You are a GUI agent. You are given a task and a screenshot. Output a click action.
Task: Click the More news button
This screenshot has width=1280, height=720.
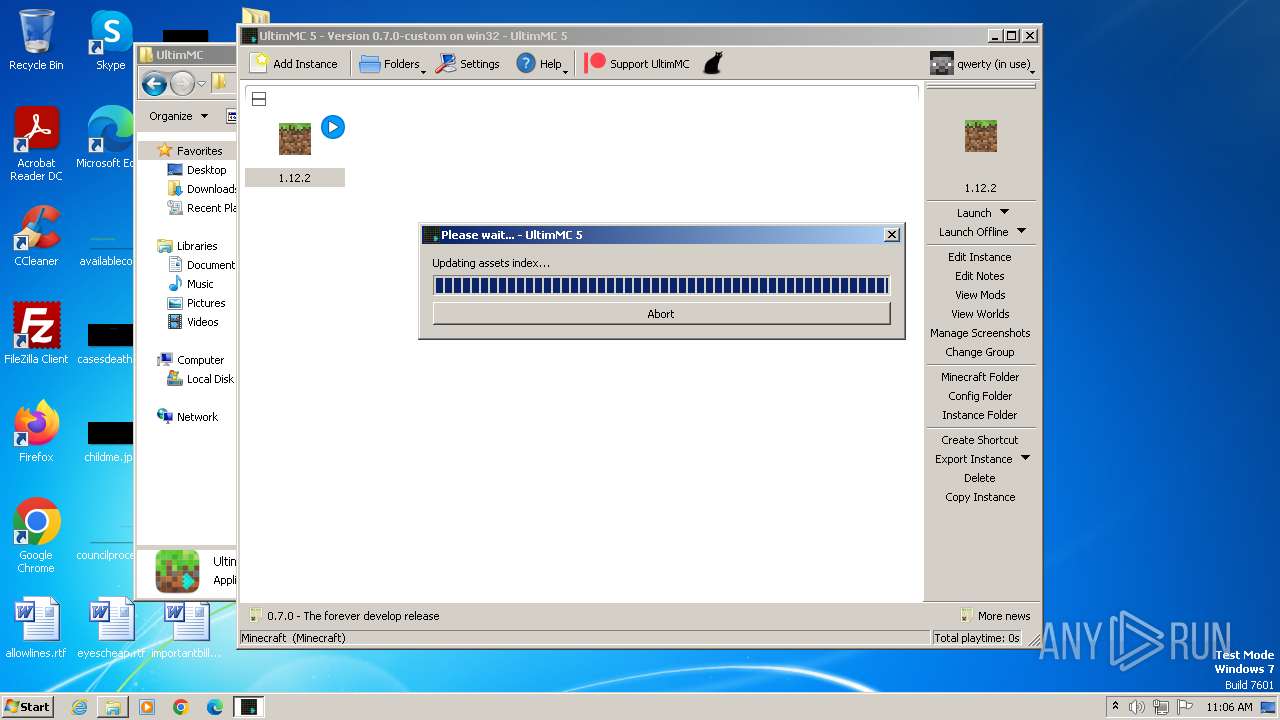click(995, 616)
